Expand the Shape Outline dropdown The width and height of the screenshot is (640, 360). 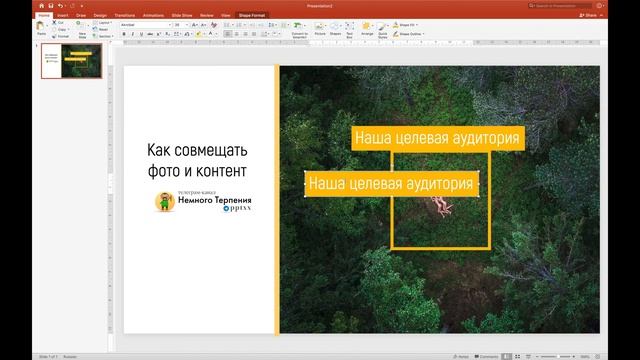[x=423, y=34]
